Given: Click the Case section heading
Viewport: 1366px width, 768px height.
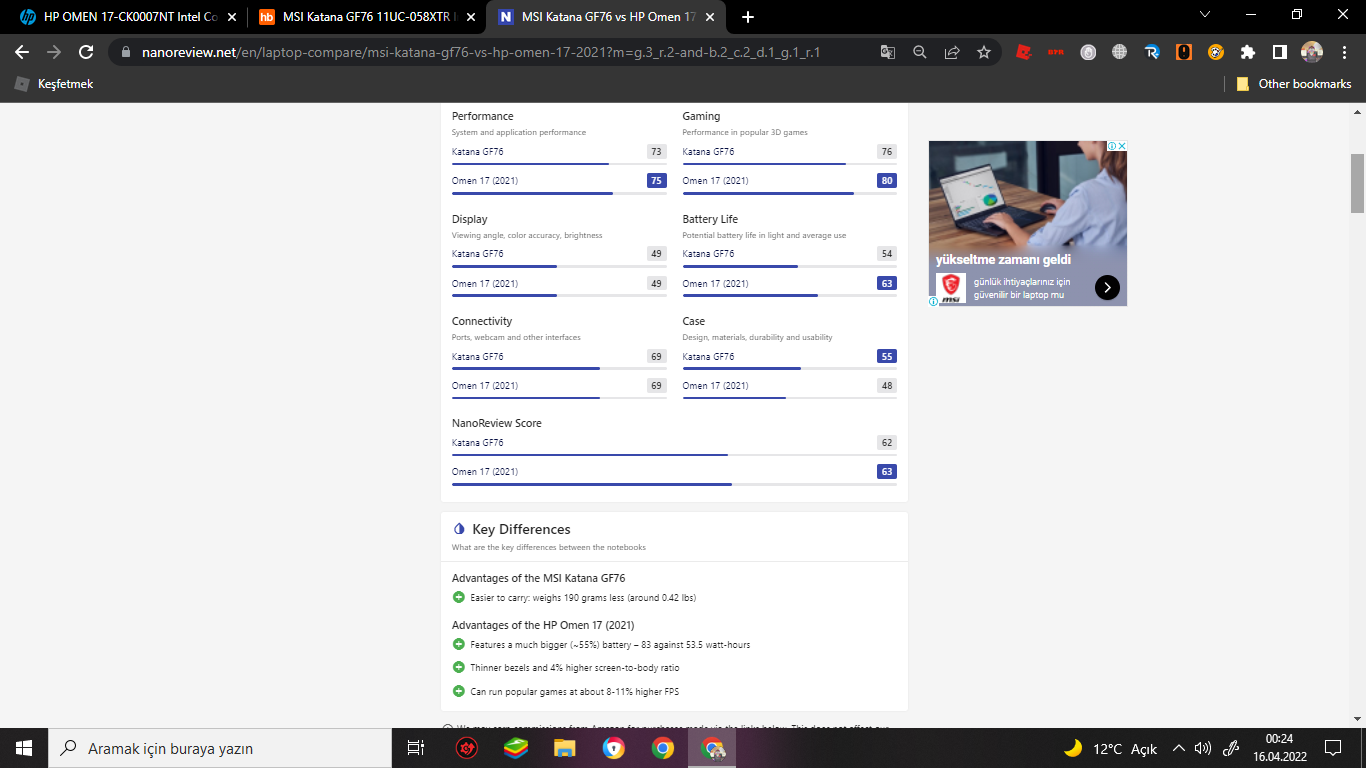Looking at the screenshot, I should (x=694, y=321).
